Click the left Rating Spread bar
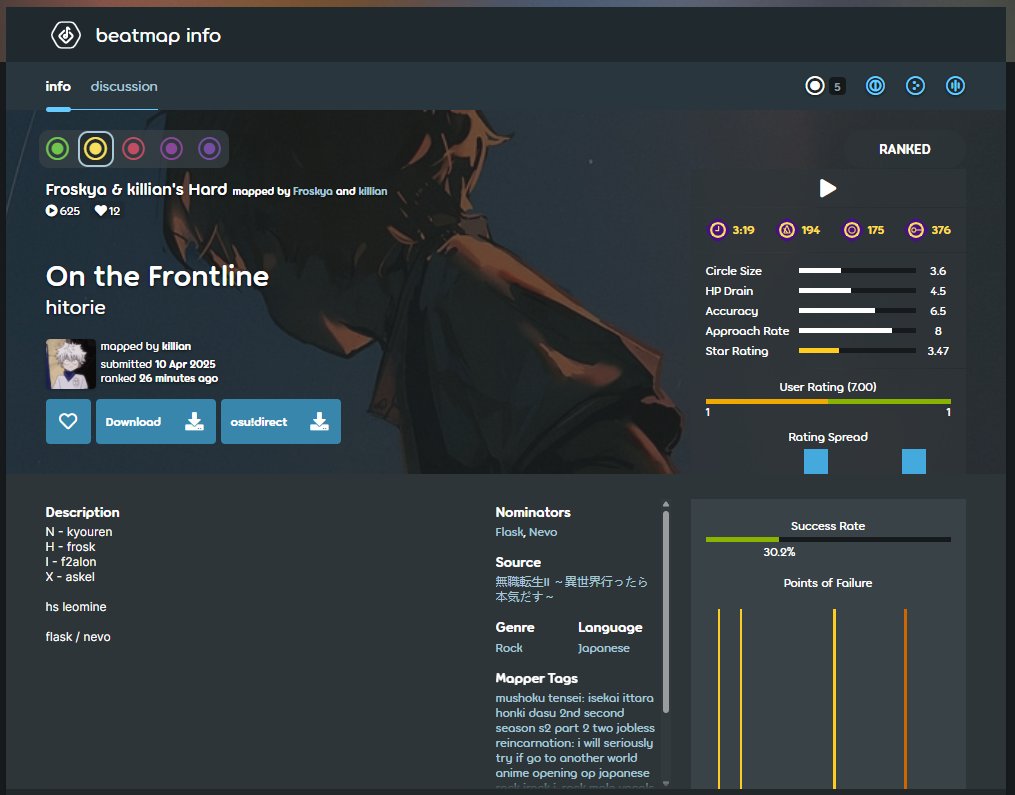This screenshot has width=1015, height=795. (816, 462)
